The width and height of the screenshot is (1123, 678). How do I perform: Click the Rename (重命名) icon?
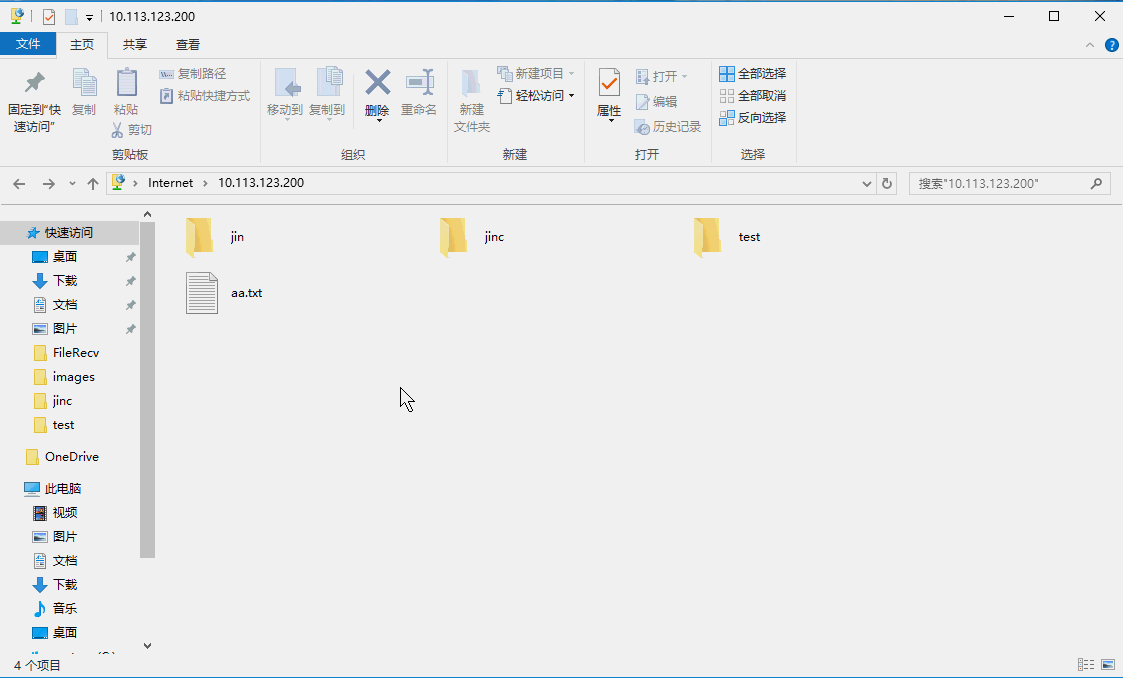[x=419, y=83]
